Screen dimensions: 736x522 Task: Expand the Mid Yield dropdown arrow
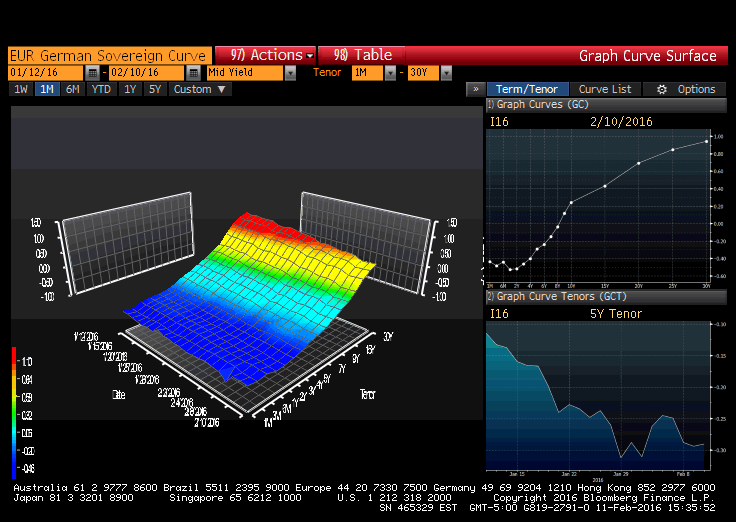[291, 73]
